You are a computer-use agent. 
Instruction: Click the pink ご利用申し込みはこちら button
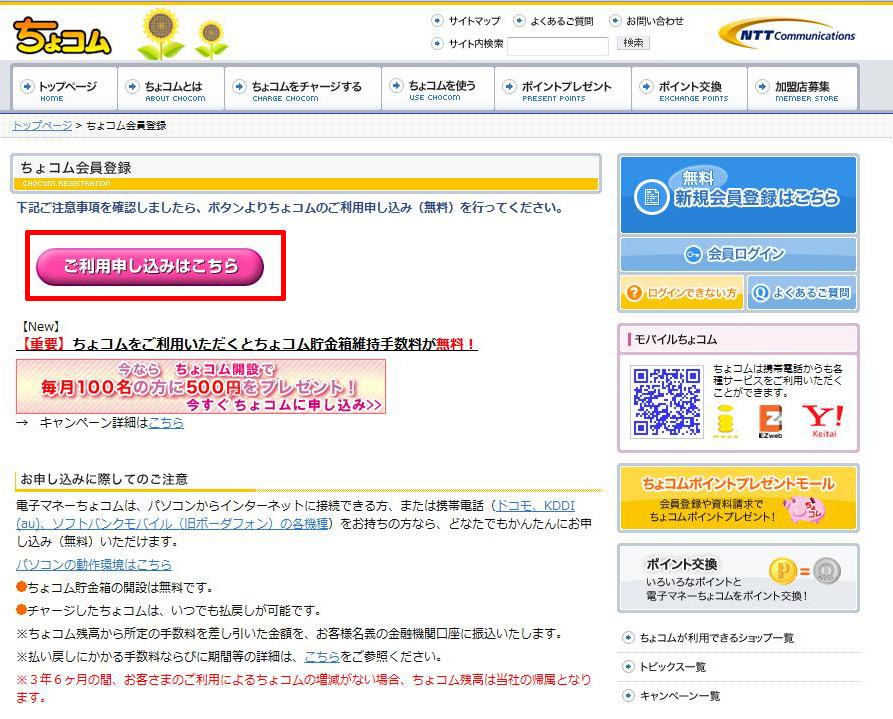[150, 266]
